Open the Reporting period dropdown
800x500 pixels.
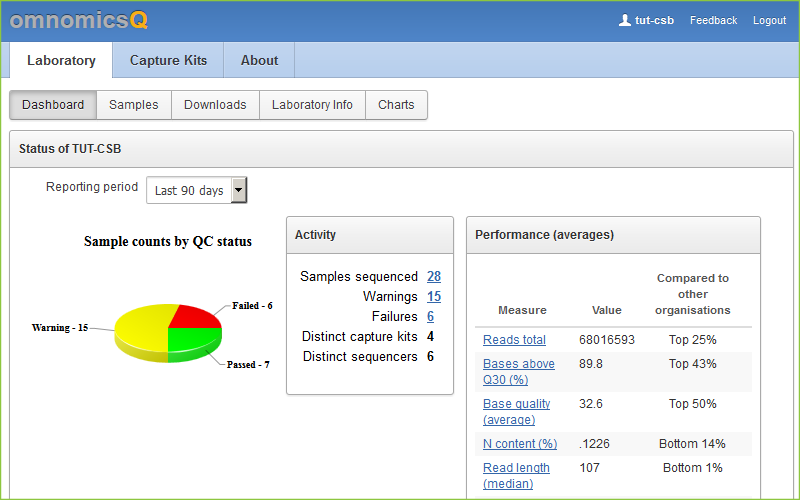click(196, 190)
